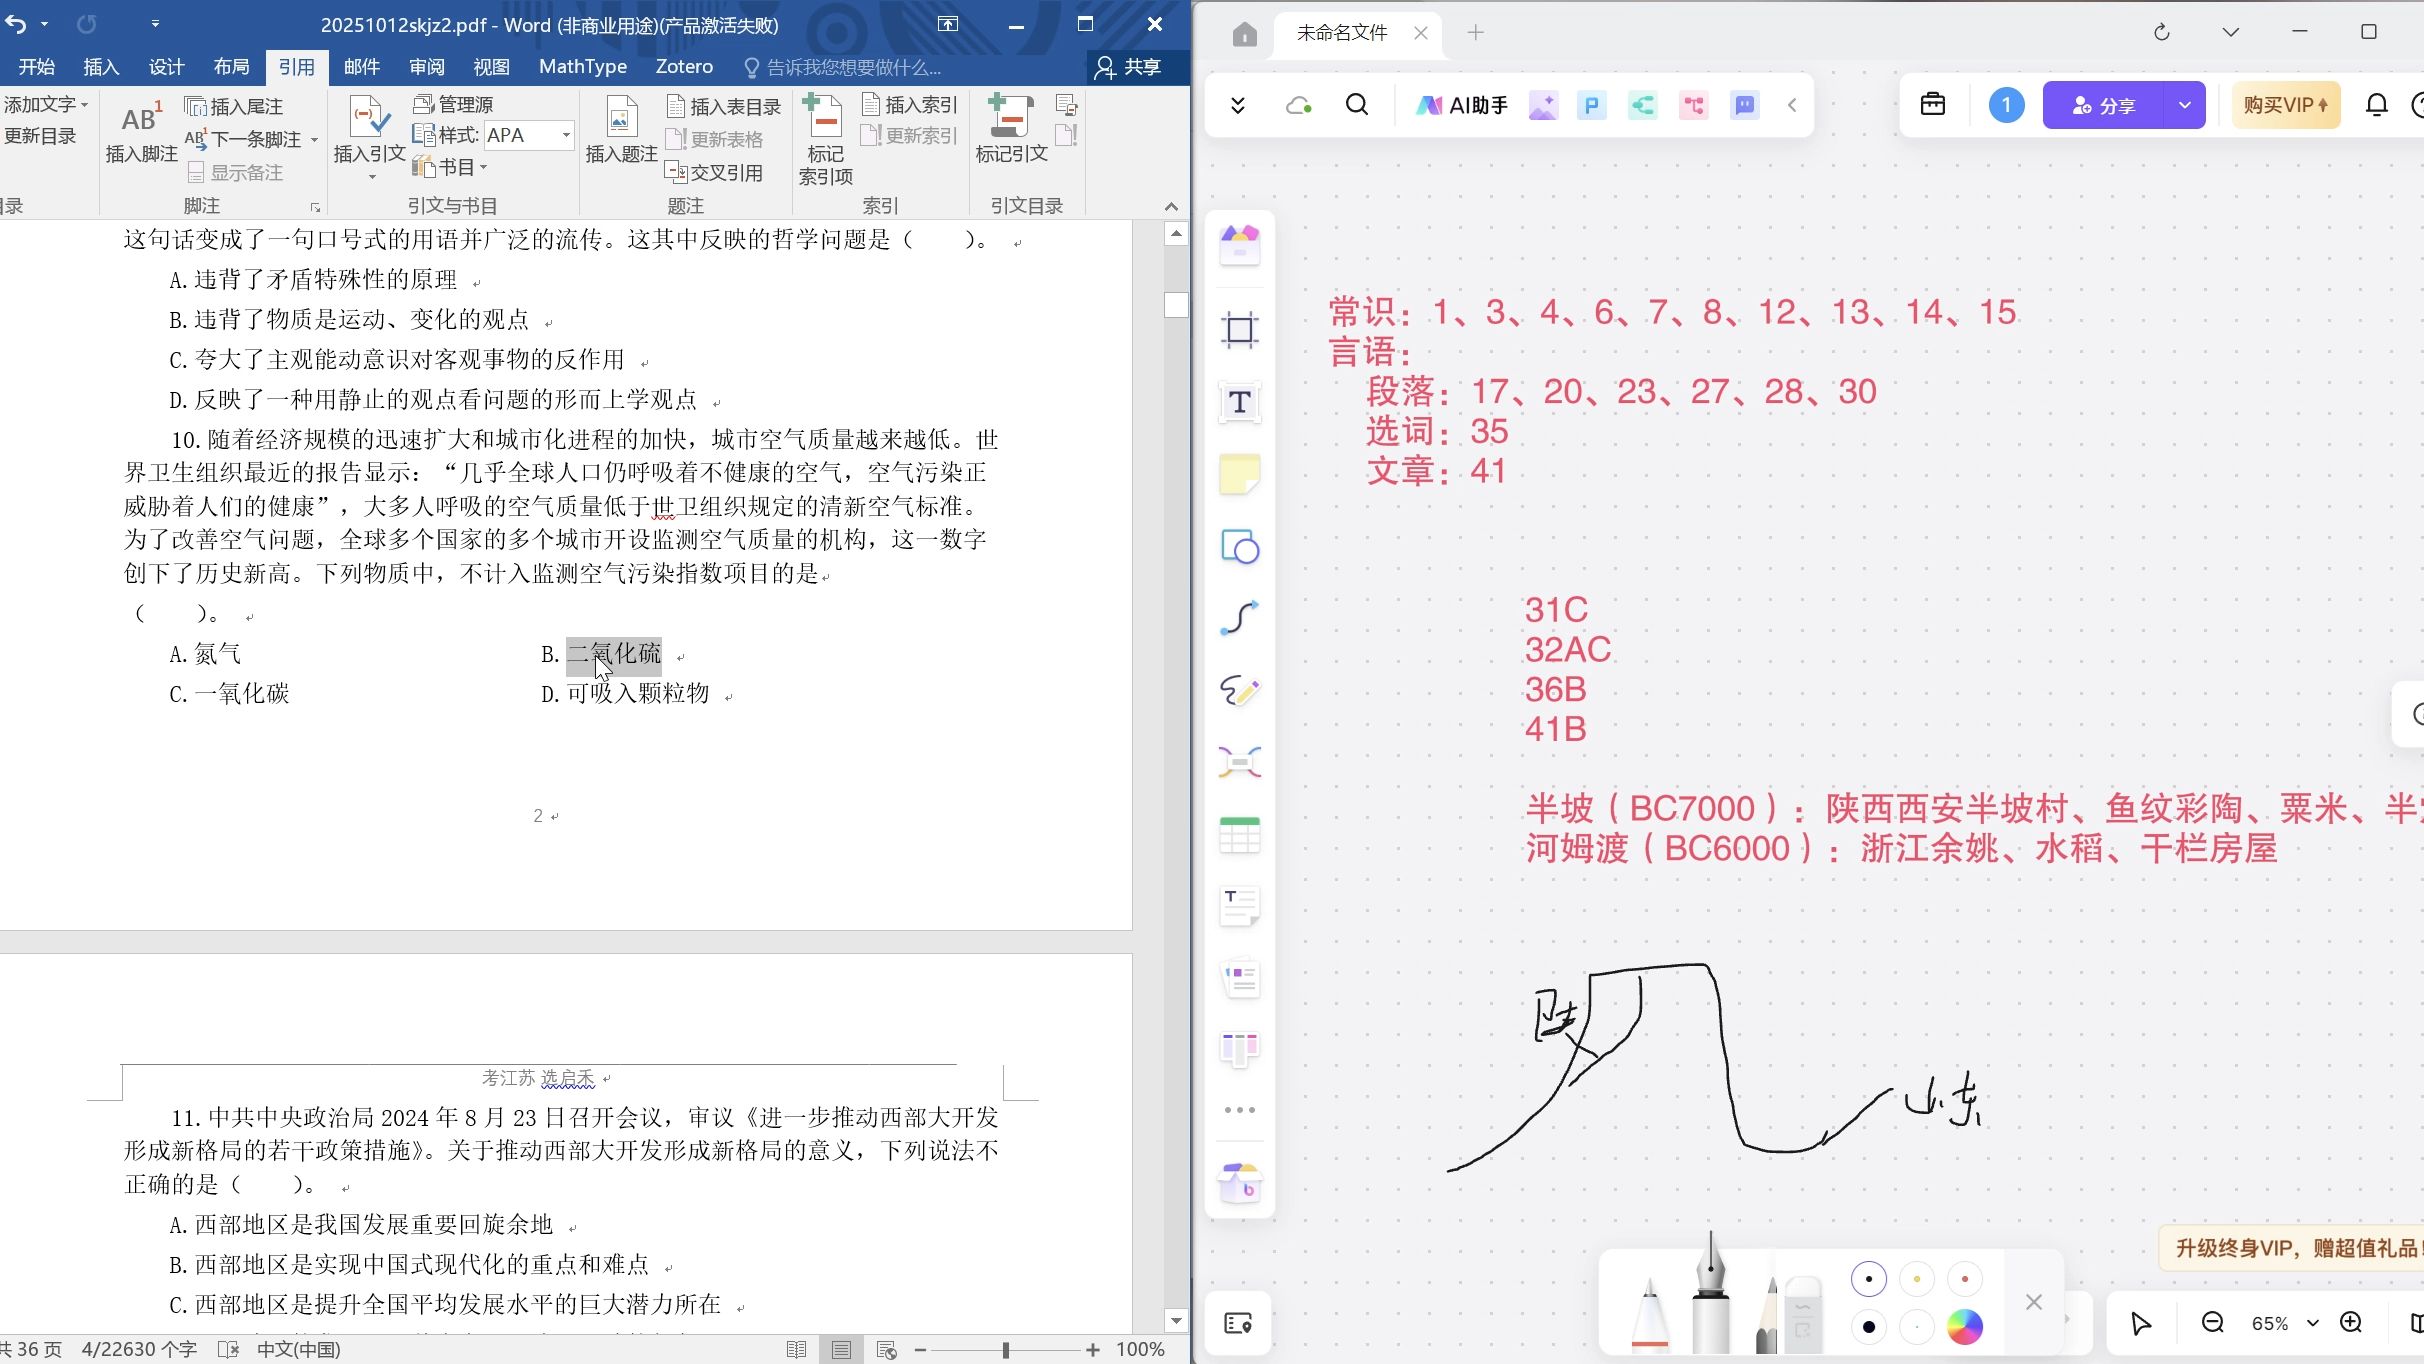This screenshot has height=1364, width=2424.
Task: Zoom in the whiteboard canvas
Action: pos(2351,1323)
